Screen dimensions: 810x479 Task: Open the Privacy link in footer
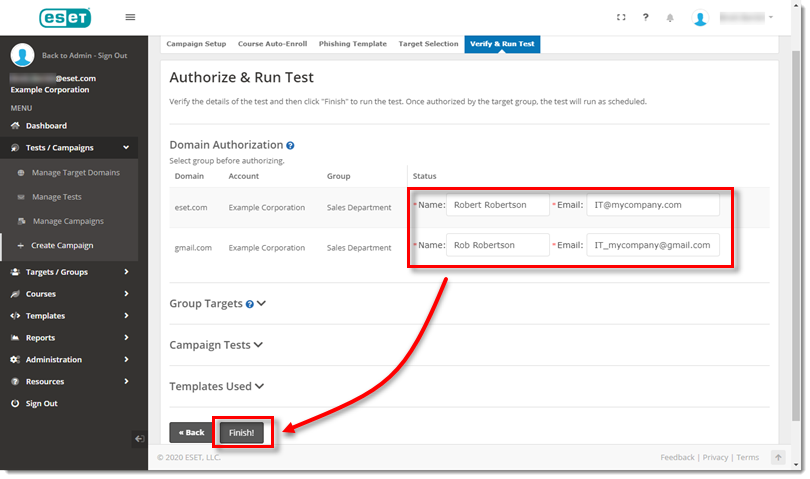point(714,457)
